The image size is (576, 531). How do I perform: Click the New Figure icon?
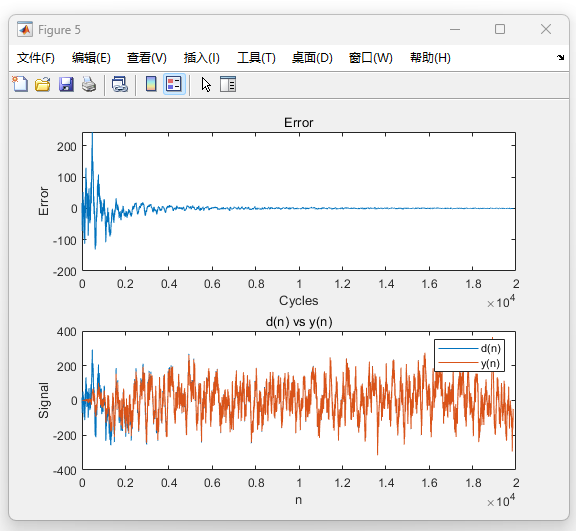(20, 84)
